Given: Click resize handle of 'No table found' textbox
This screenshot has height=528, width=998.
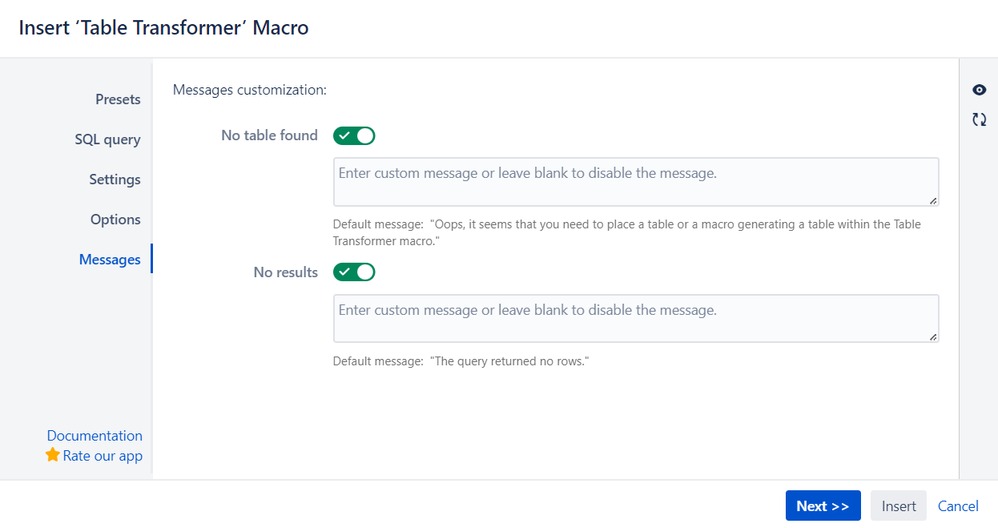Looking at the screenshot, I should pyautogui.click(x=933, y=200).
